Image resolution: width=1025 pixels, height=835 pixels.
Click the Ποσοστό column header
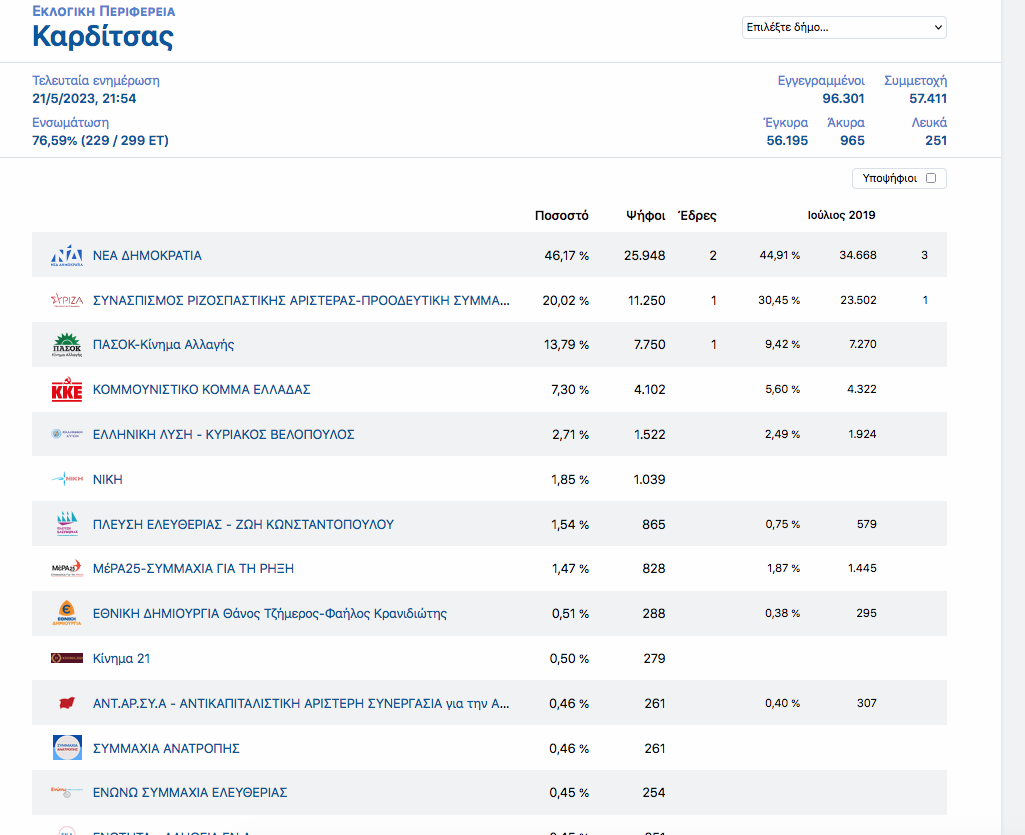point(561,216)
